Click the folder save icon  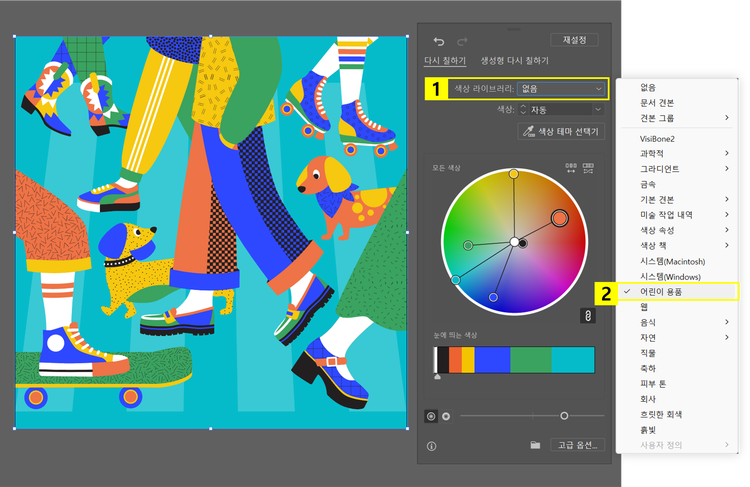coord(535,445)
